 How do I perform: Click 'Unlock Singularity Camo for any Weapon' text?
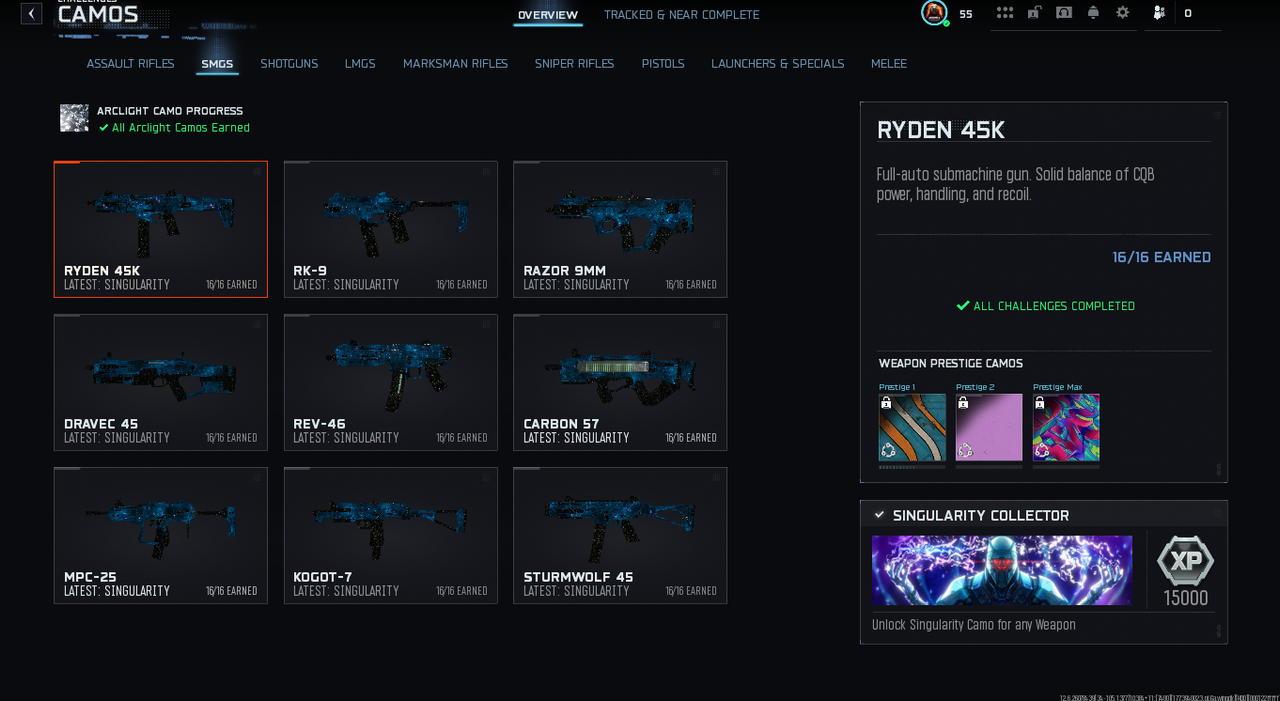click(x=974, y=625)
